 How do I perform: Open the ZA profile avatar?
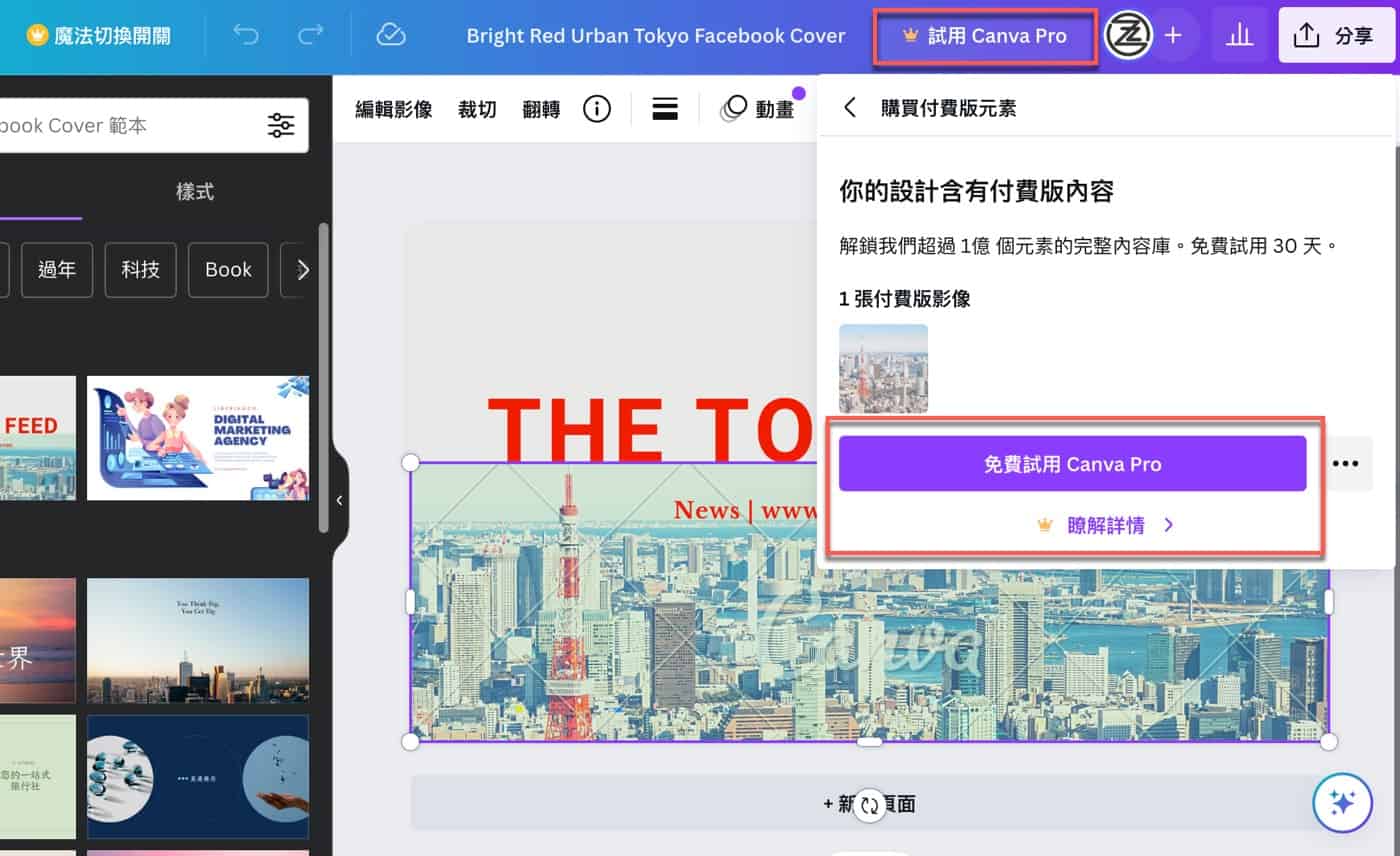[x=1128, y=37]
